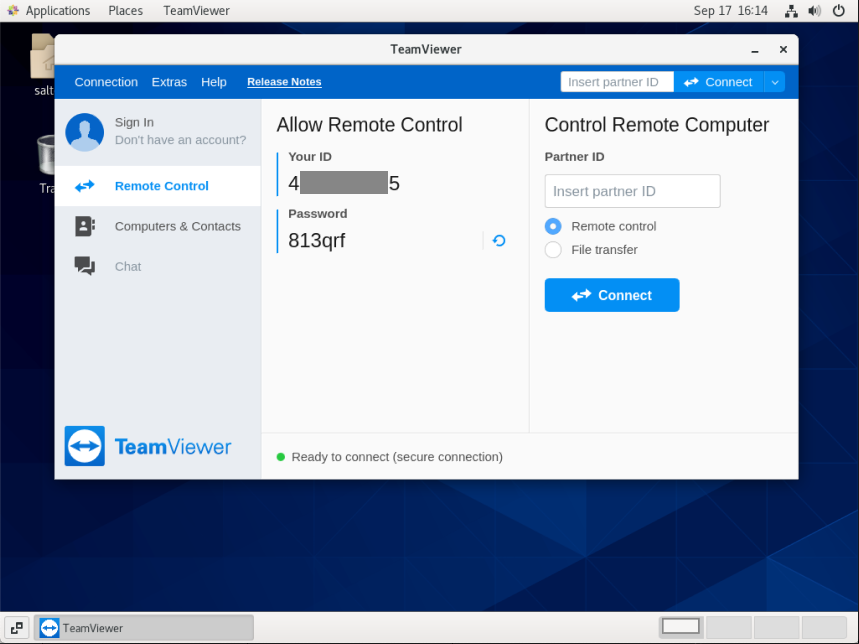Close the TeamViewer window
This screenshot has width=859, height=644.
783,50
